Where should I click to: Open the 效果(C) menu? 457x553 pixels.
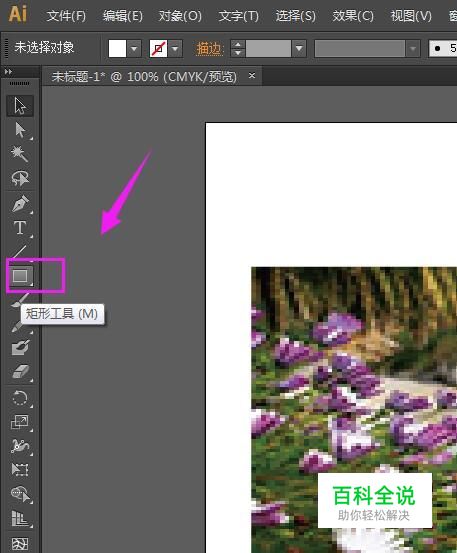point(353,16)
